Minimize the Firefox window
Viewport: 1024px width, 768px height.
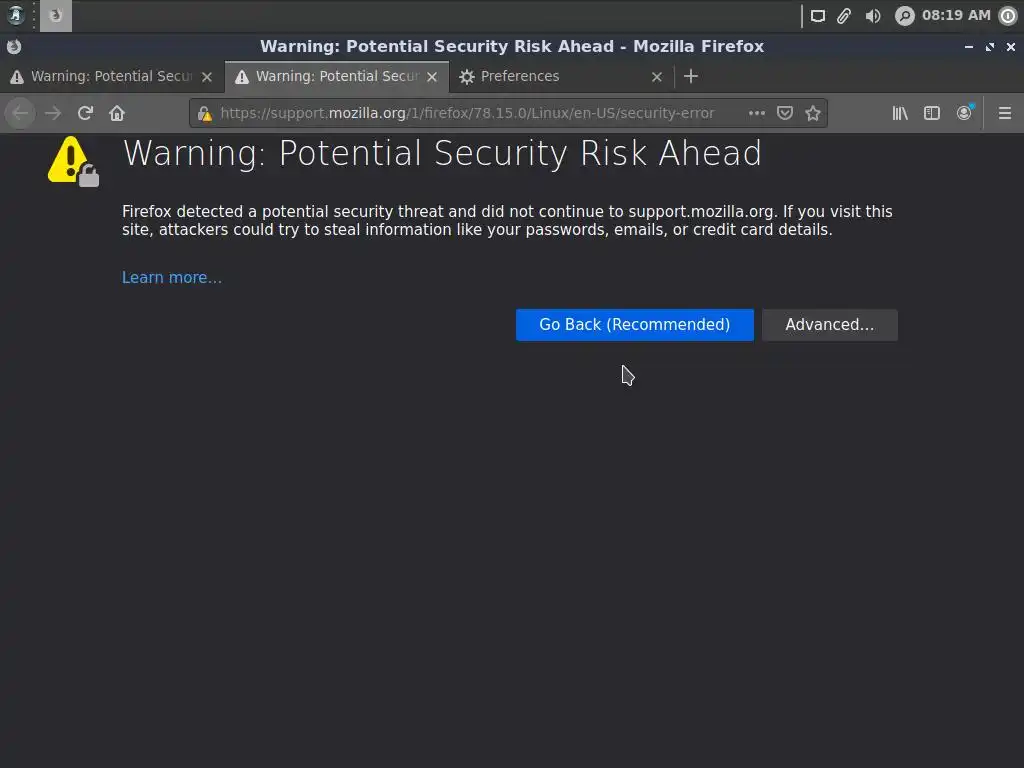click(x=969, y=47)
